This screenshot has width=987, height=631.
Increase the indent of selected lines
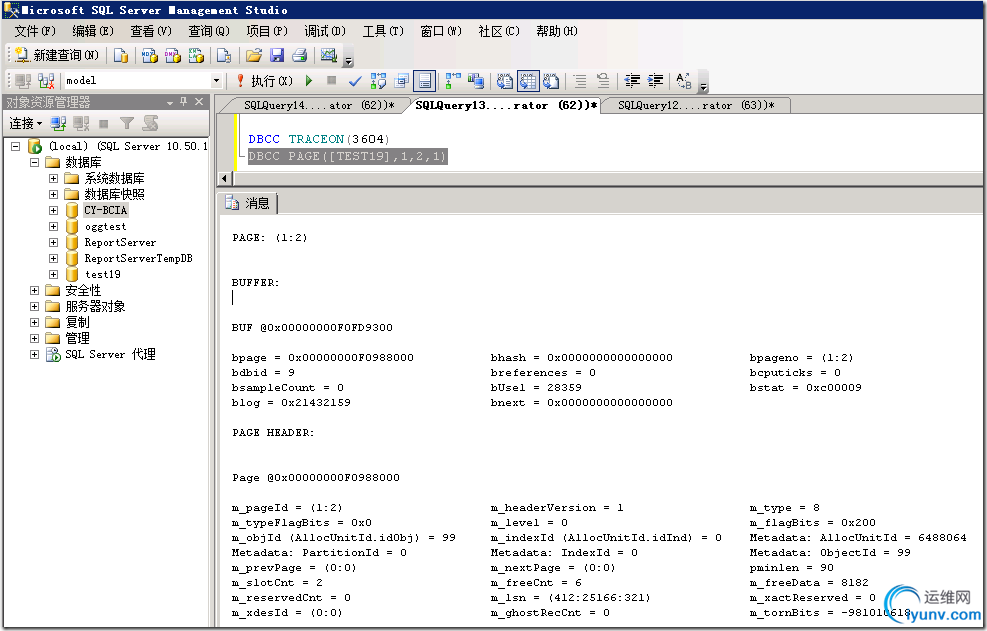pyautogui.click(x=655, y=81)
